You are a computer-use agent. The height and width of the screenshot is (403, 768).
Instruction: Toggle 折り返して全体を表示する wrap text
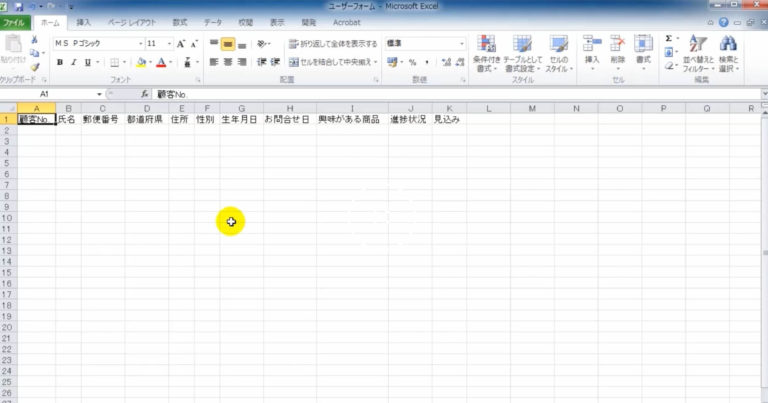tap(333, 44)
